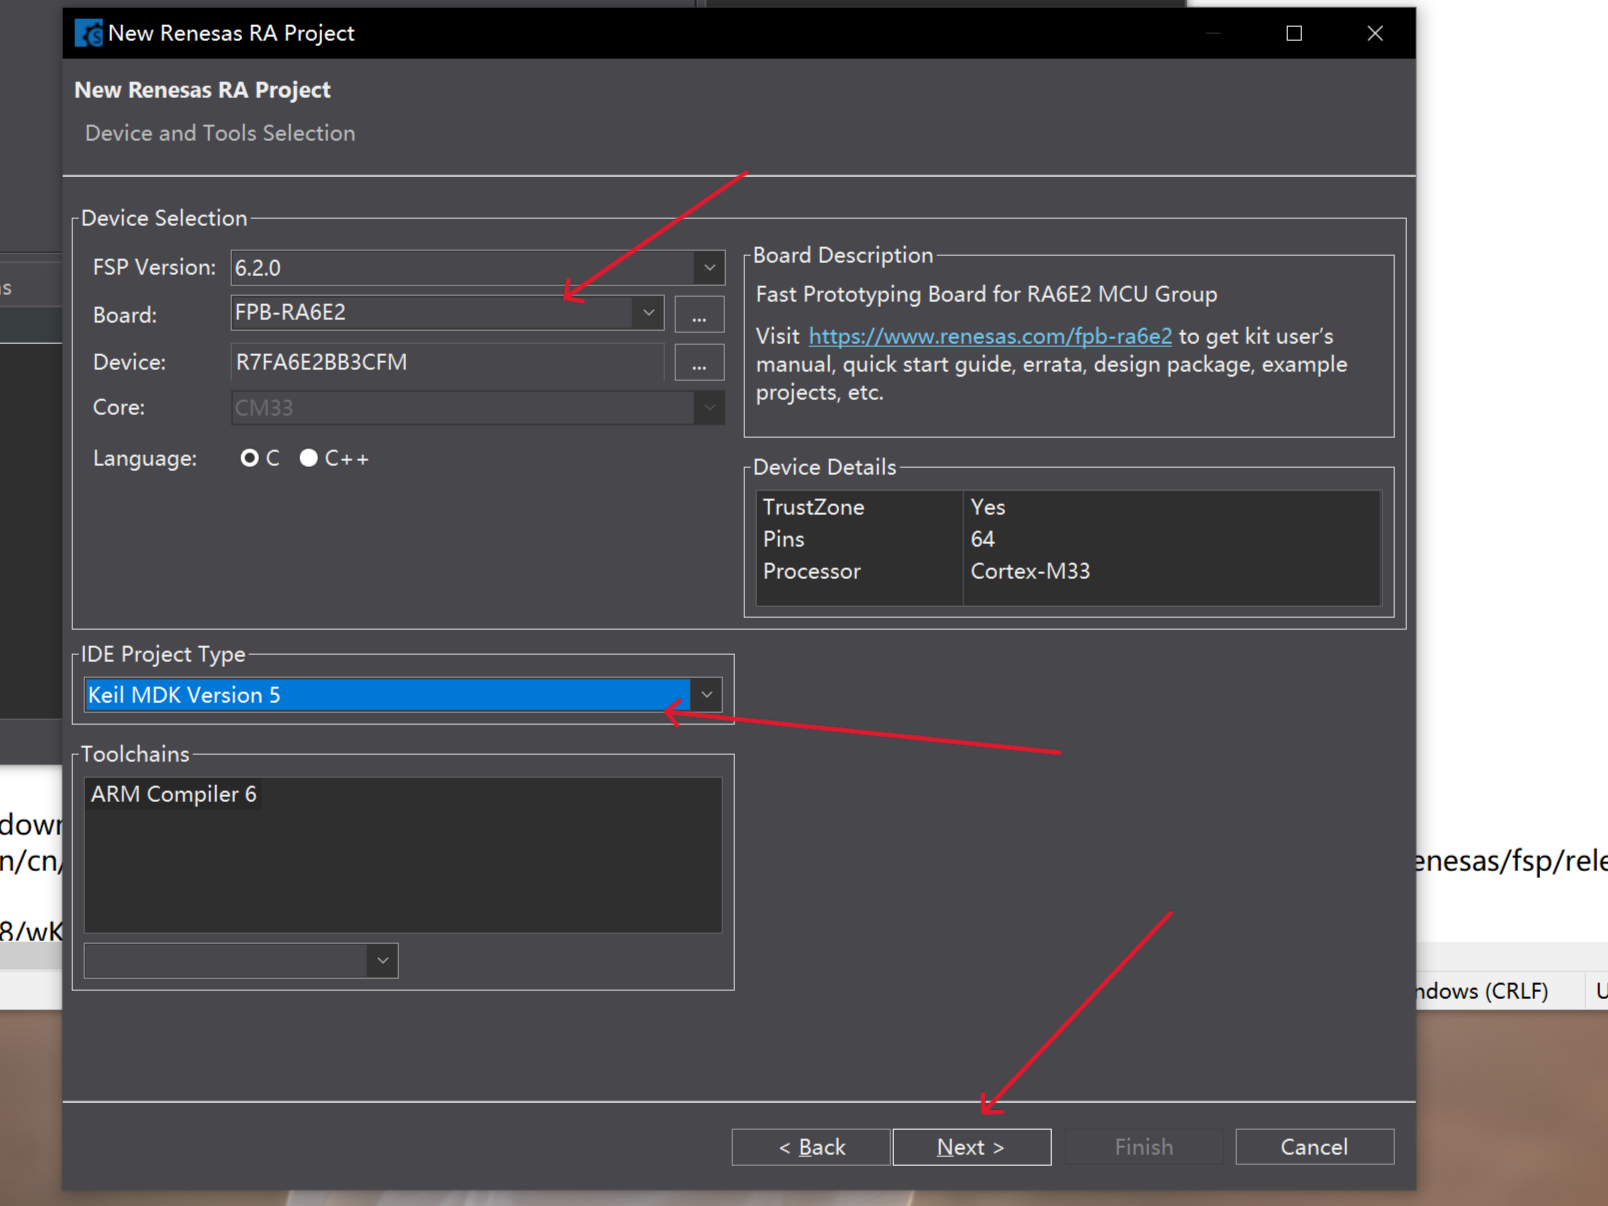Click the Next button
The height and width of the screenshot is (1206, 1608).
click(x=971, y=1147)
